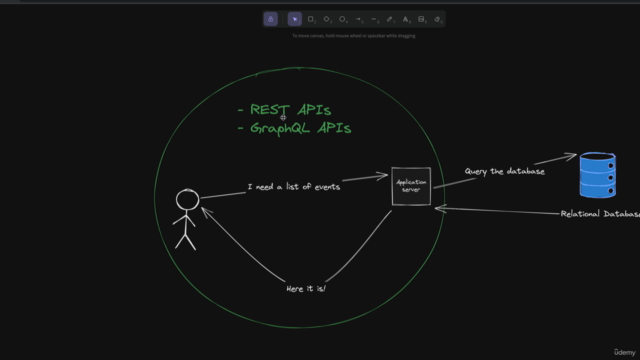Select the Line drawing tool
640x360 pixels.
point(374,19)
